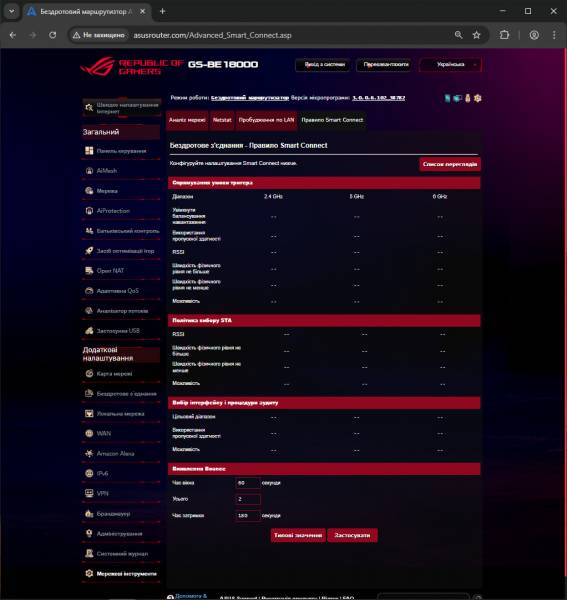The height and width of the screenshot is (600, 567).
Task: Click the first status icon near firmware version
Action: (x=447, y=98)
